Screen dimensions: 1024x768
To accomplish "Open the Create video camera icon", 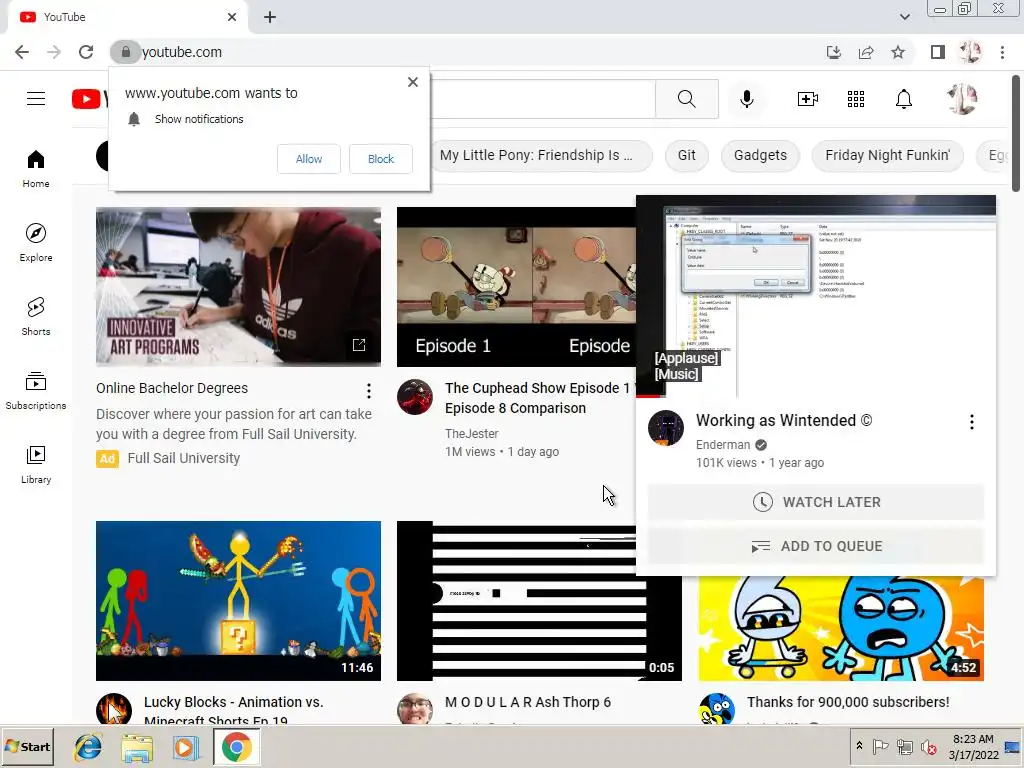I will [x=808, y=99].
